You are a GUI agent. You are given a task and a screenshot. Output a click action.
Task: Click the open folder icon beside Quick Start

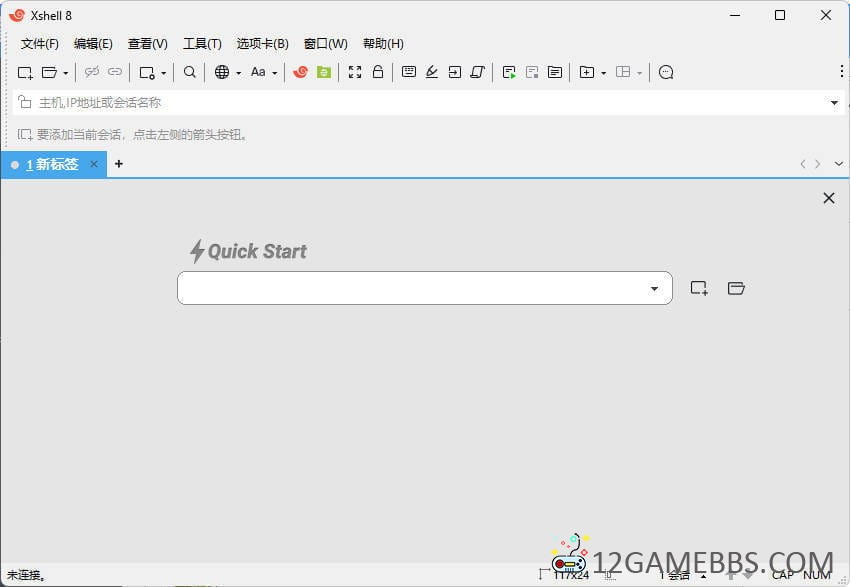tap(736, 288)
